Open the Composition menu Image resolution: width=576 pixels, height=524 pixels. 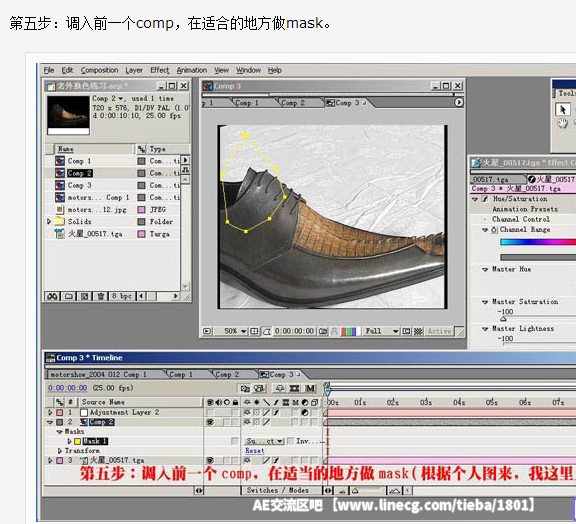[x=99, y=70]
